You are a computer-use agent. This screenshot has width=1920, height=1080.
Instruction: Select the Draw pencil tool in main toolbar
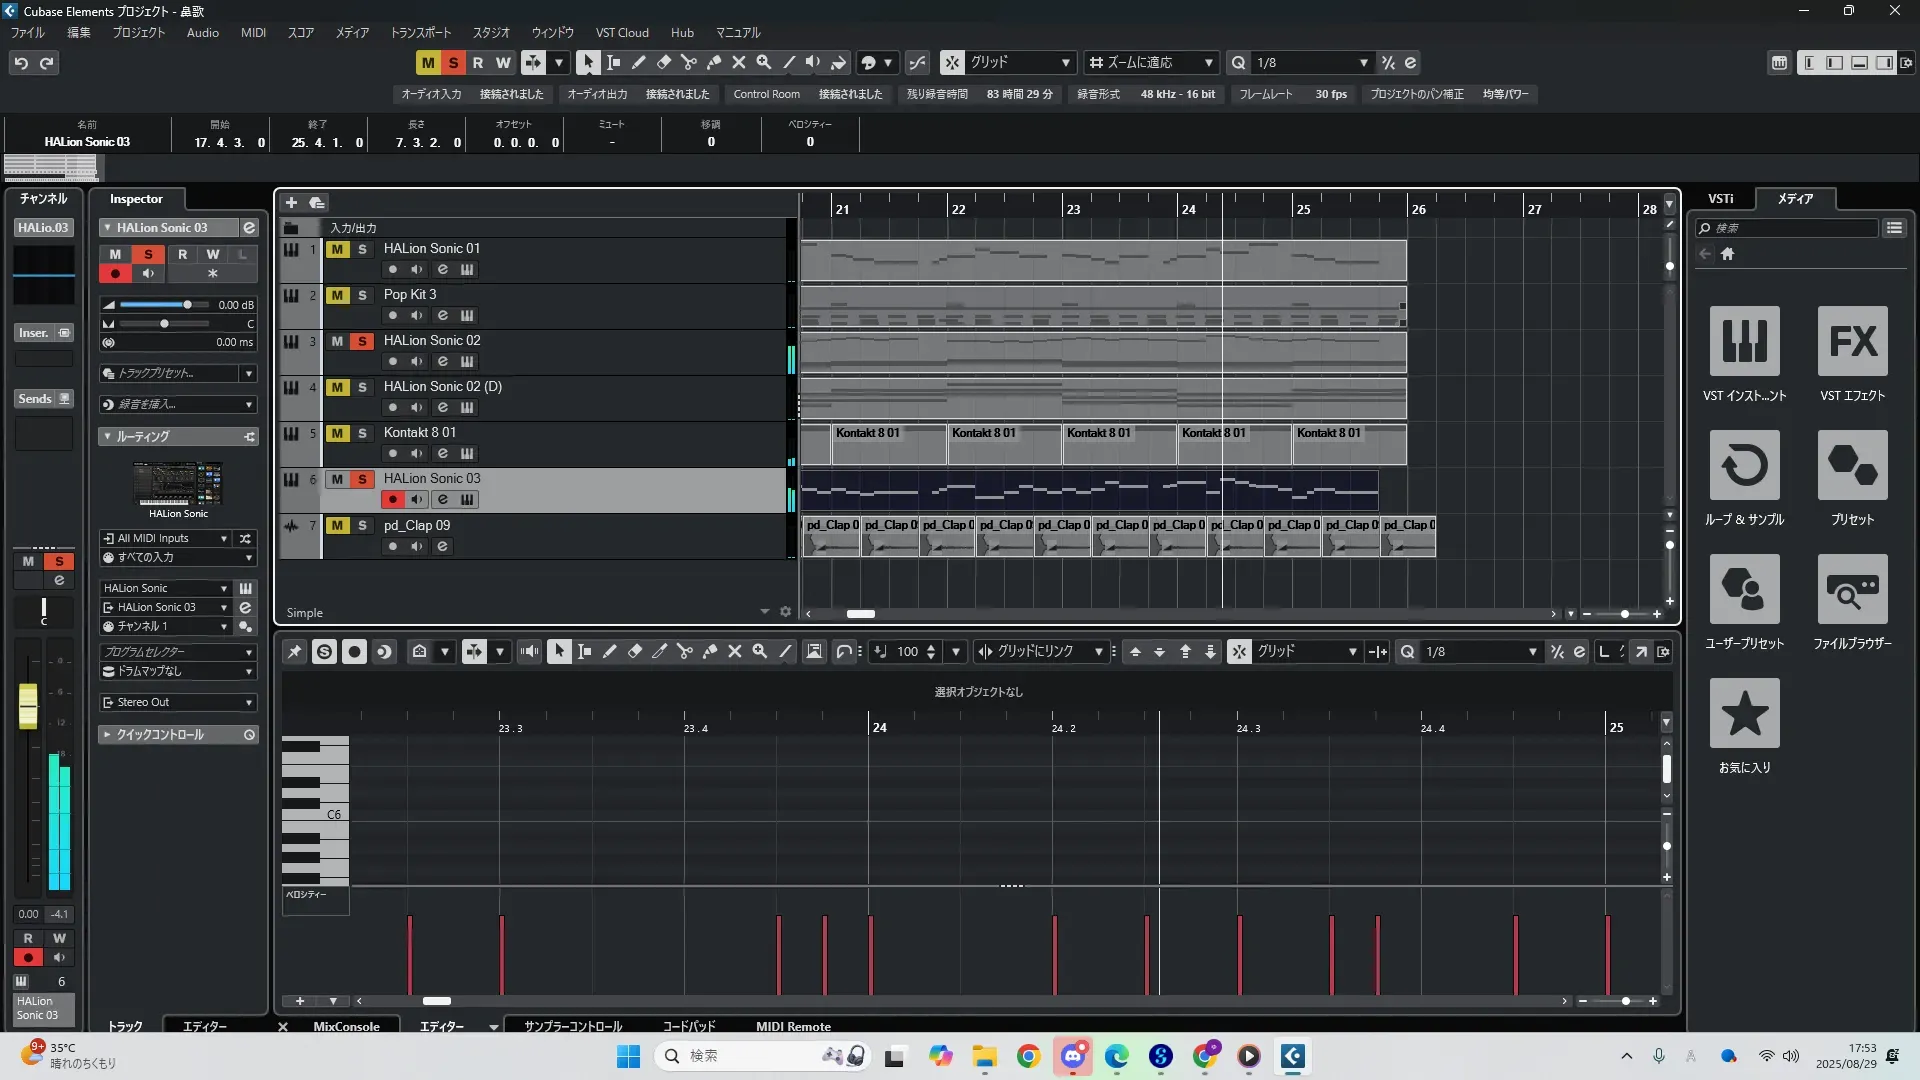pos(639,62)
